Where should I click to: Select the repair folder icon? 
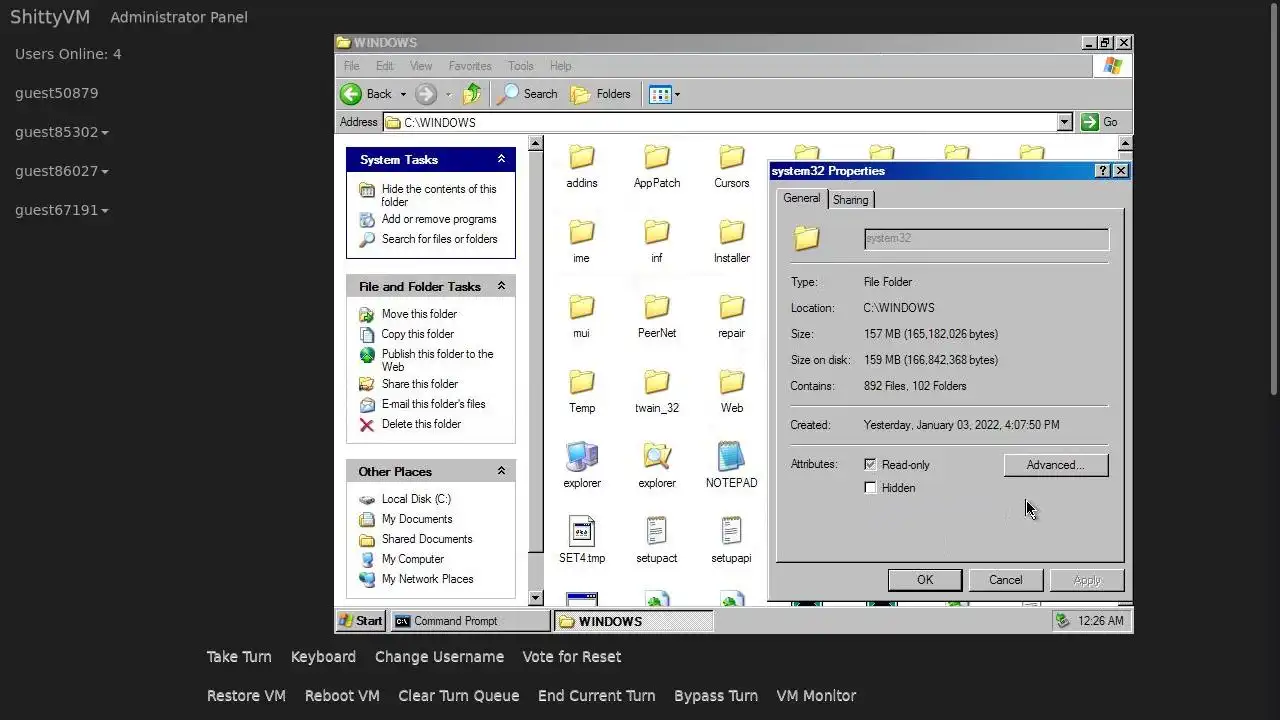(x=731, y=307)
